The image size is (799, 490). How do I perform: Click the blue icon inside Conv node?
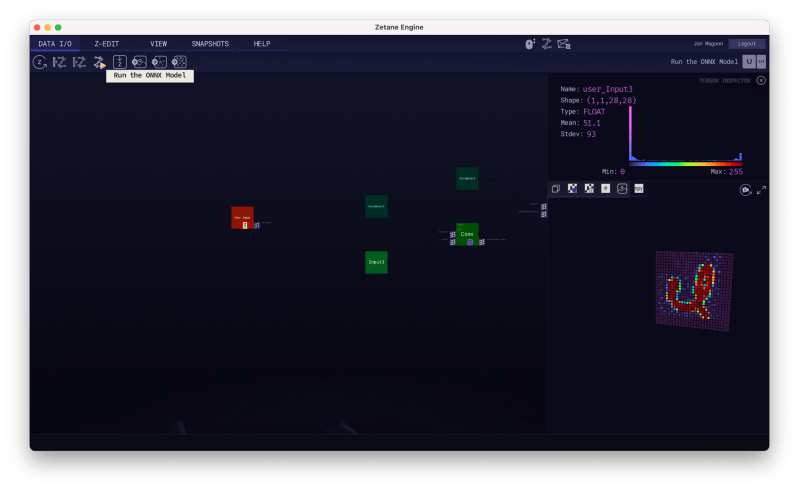(470, 242)
